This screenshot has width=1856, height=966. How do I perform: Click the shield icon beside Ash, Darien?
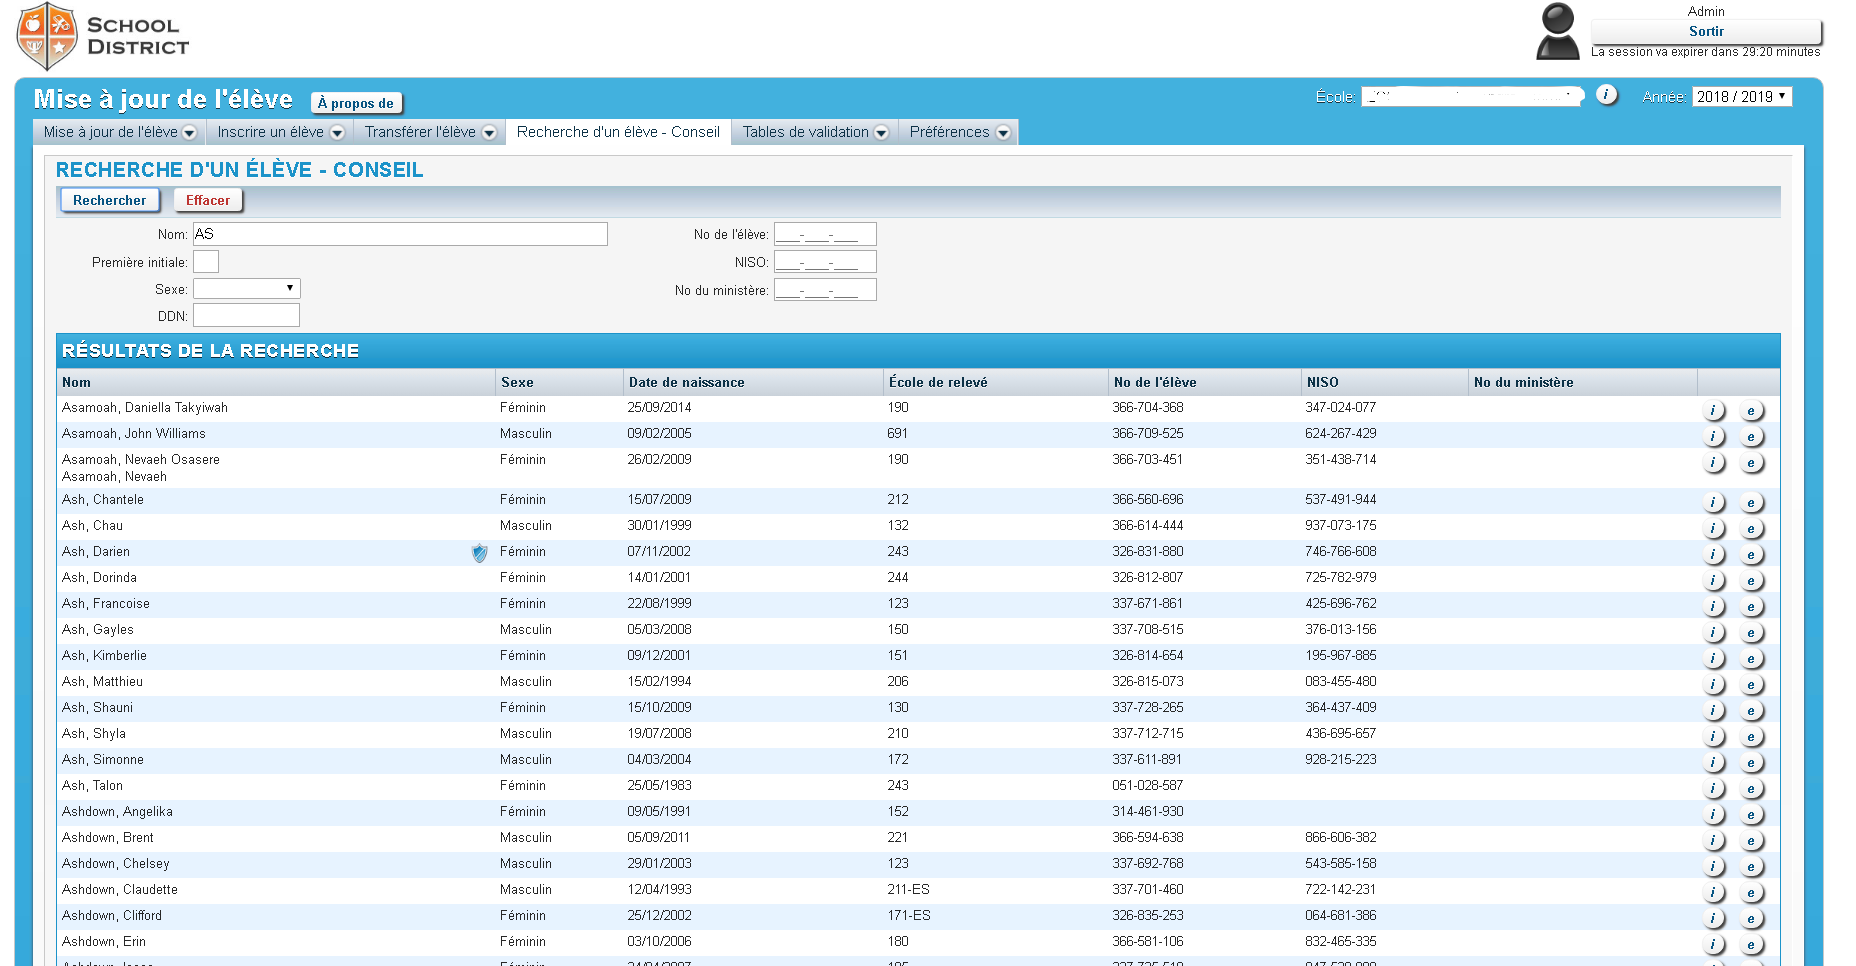(x=480, y=553)
